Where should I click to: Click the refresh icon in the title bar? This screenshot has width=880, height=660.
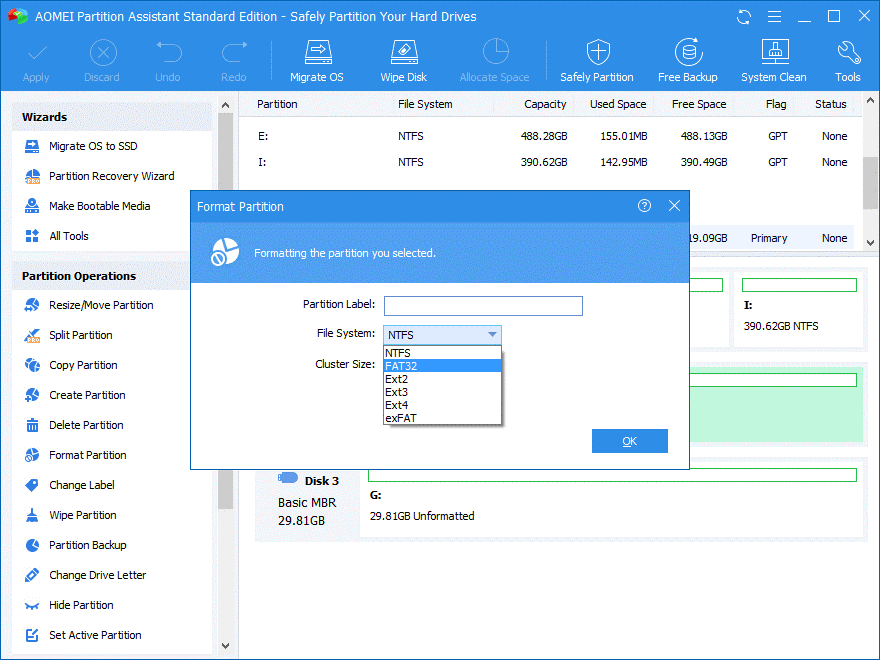coord(743,17)
